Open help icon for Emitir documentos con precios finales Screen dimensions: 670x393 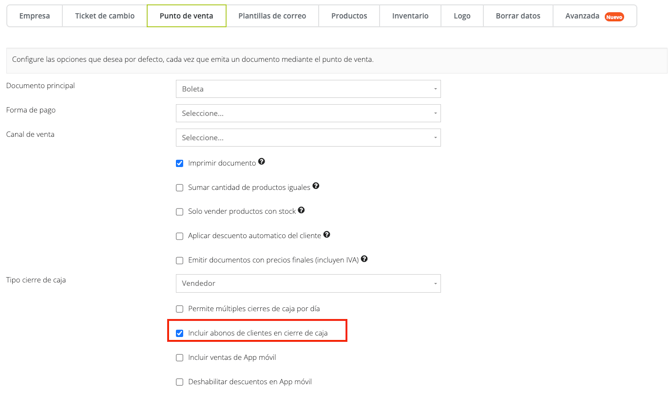(364, 259)
